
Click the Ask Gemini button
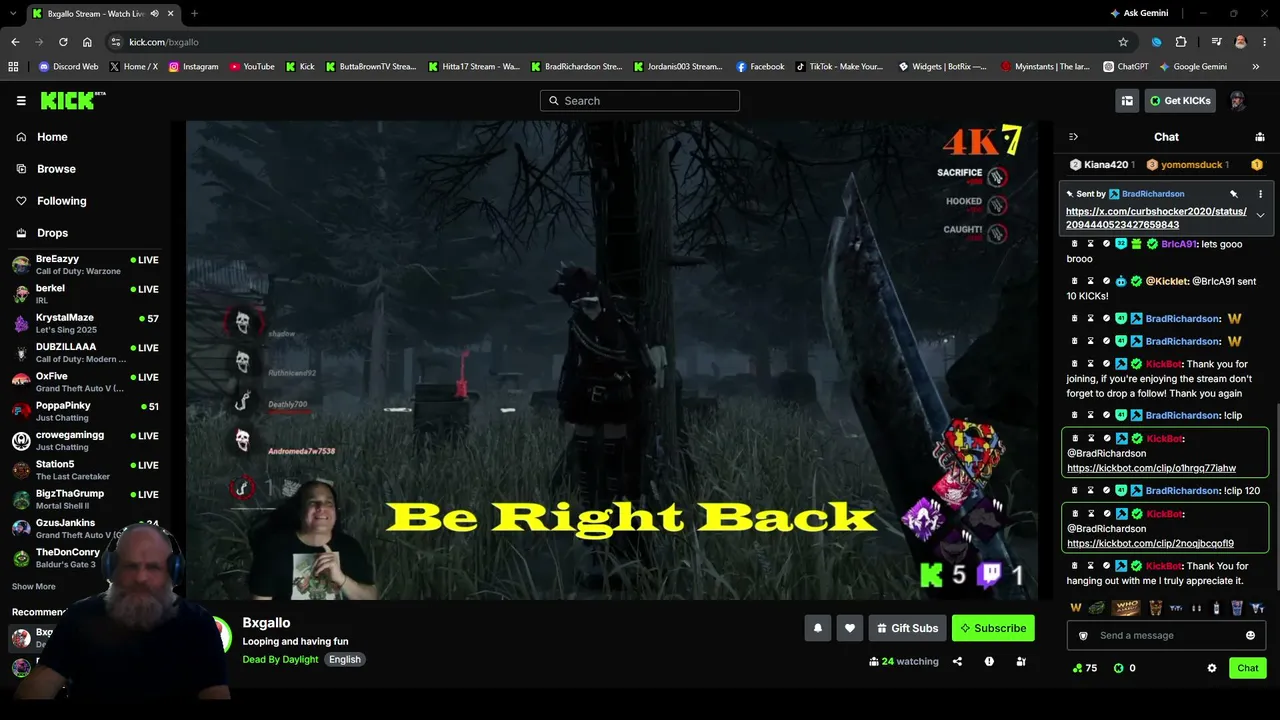(x=1139, y=14)
